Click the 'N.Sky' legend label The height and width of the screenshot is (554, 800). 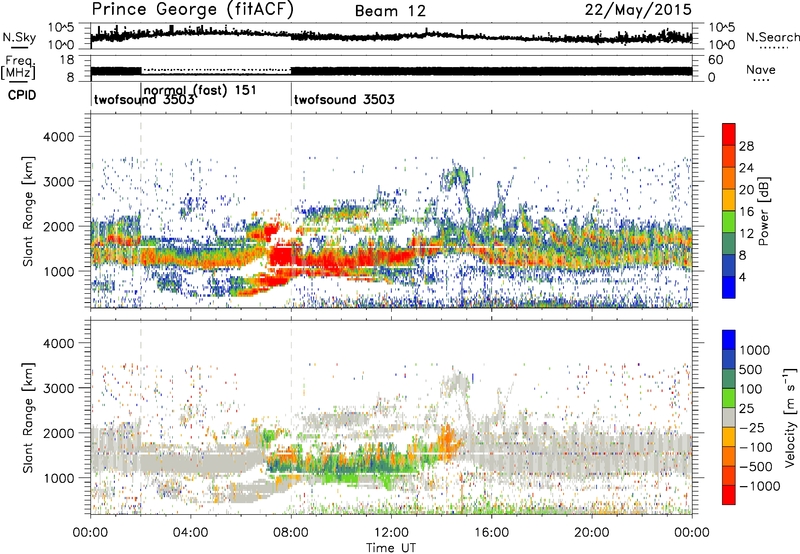point(19,37)
